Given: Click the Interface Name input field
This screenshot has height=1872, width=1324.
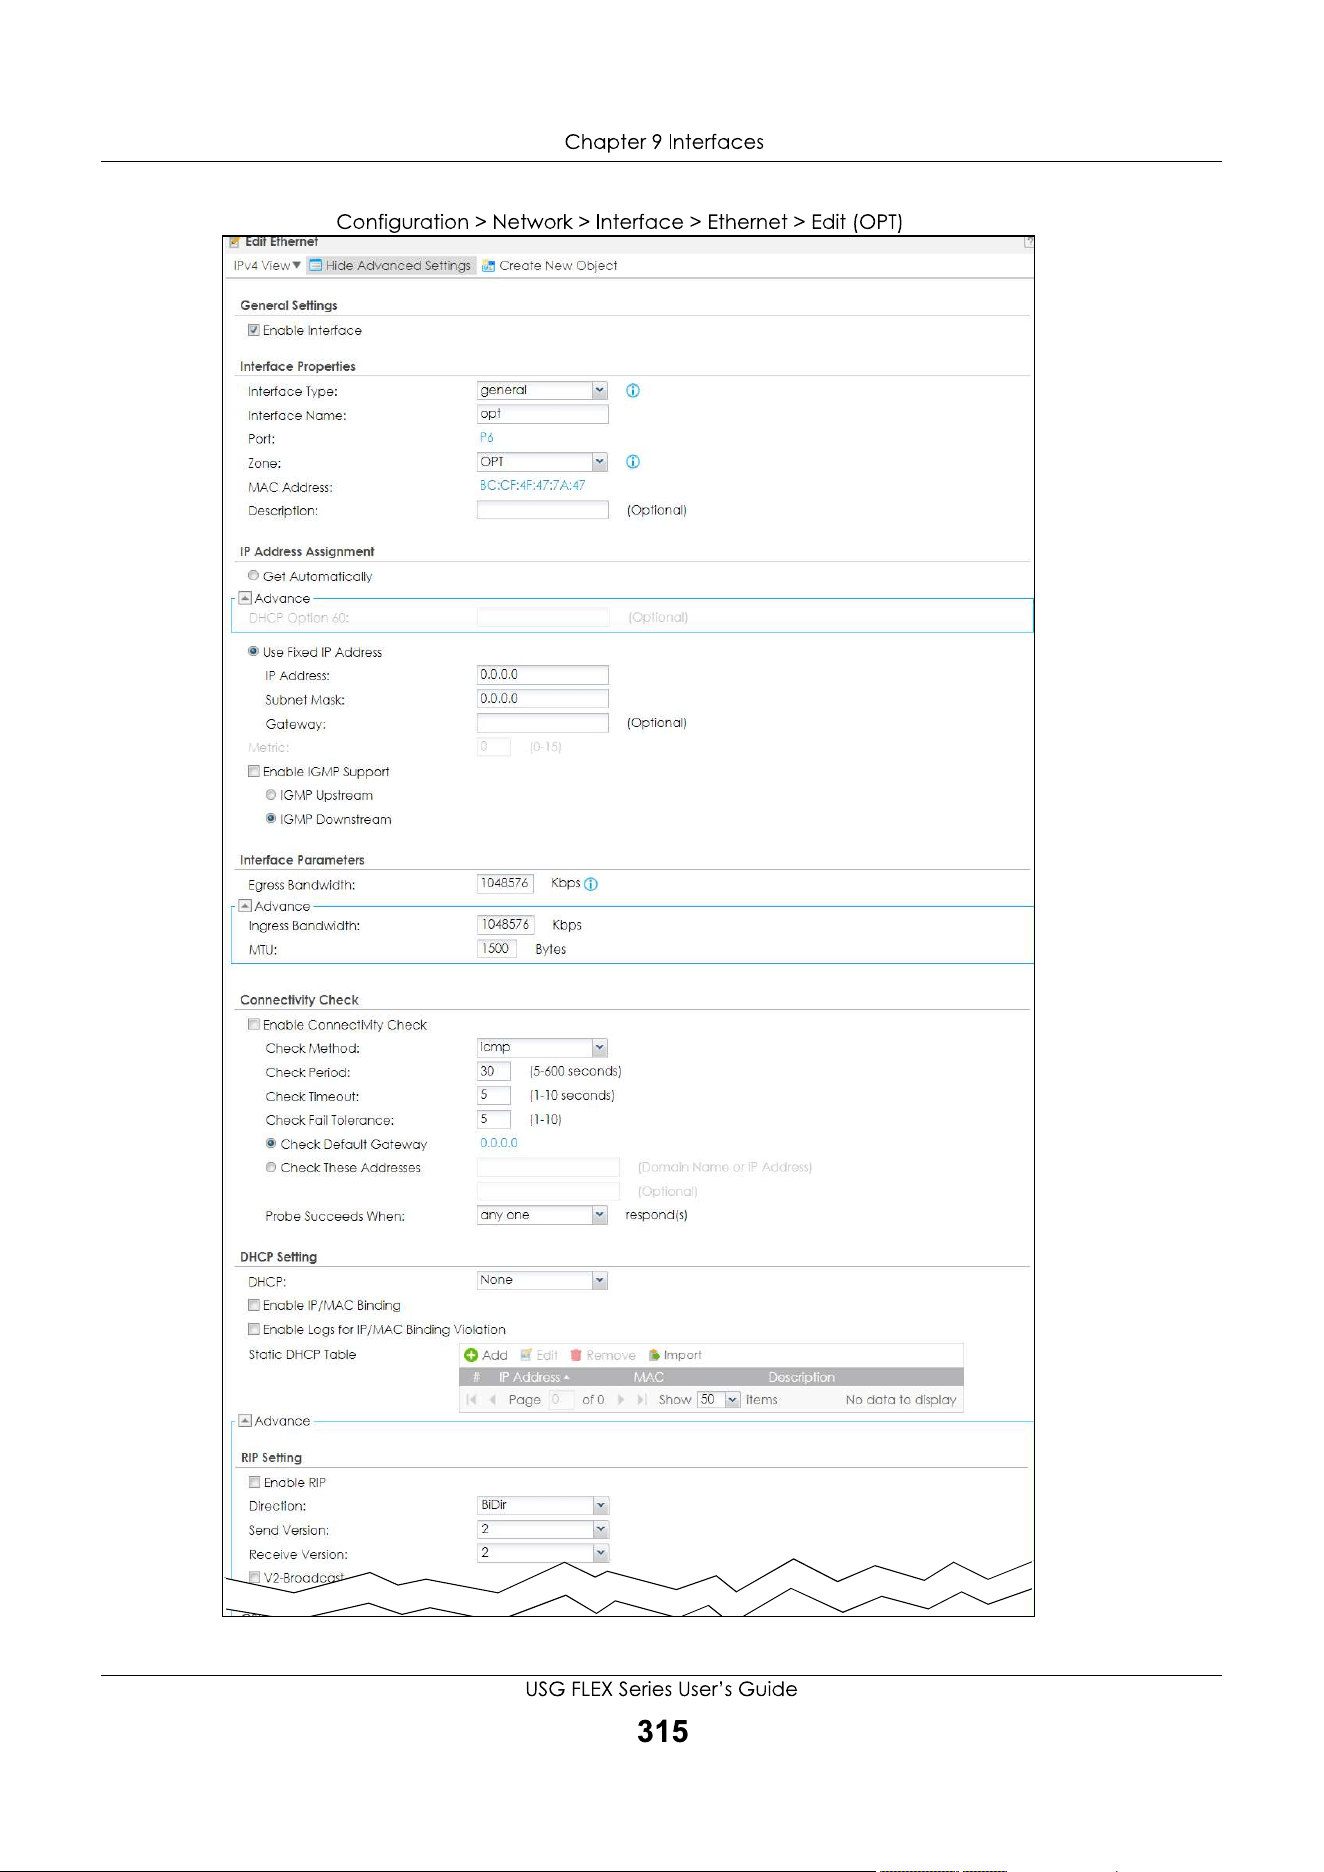Looking at the screenshot, I should [x=542, y=415].
